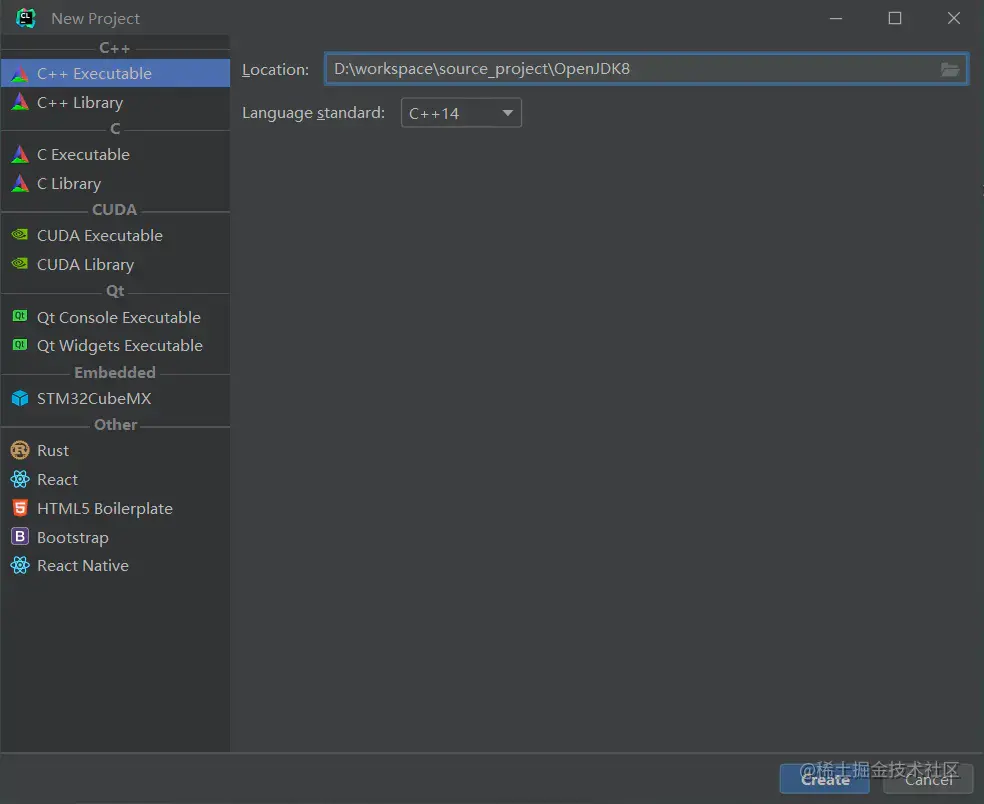Click the Language standard dropdown arrow
The width and height of the screenshot is (984, 804).
(508, 113)
